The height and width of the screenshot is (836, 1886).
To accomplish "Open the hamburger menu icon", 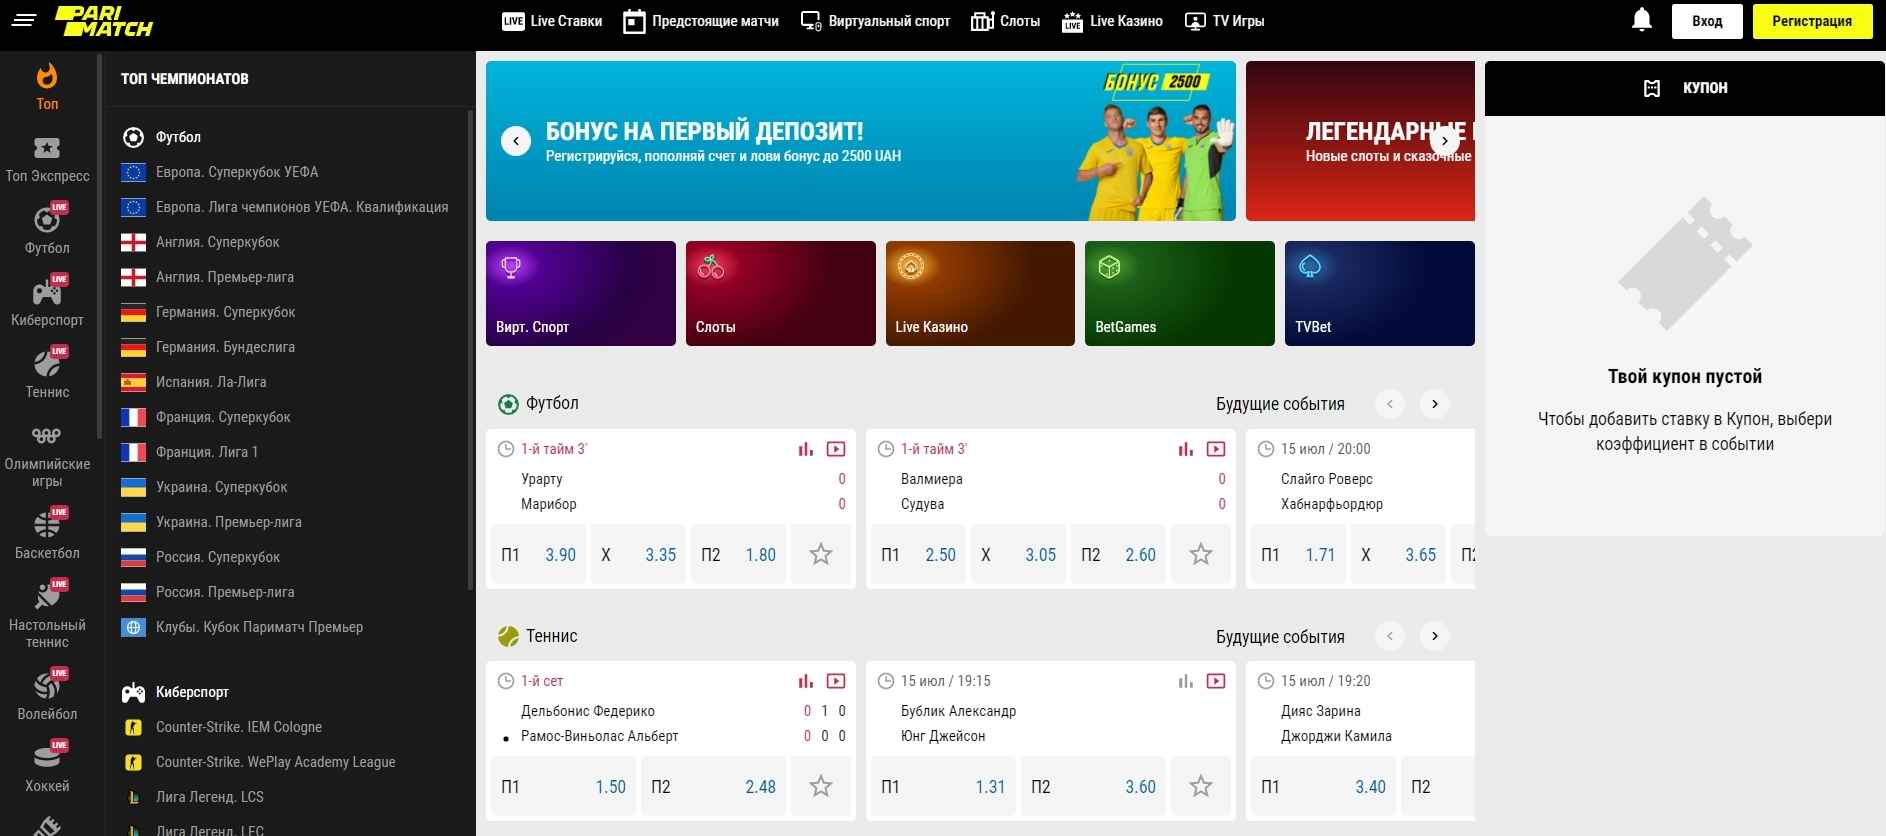I will tap(24, 20).
